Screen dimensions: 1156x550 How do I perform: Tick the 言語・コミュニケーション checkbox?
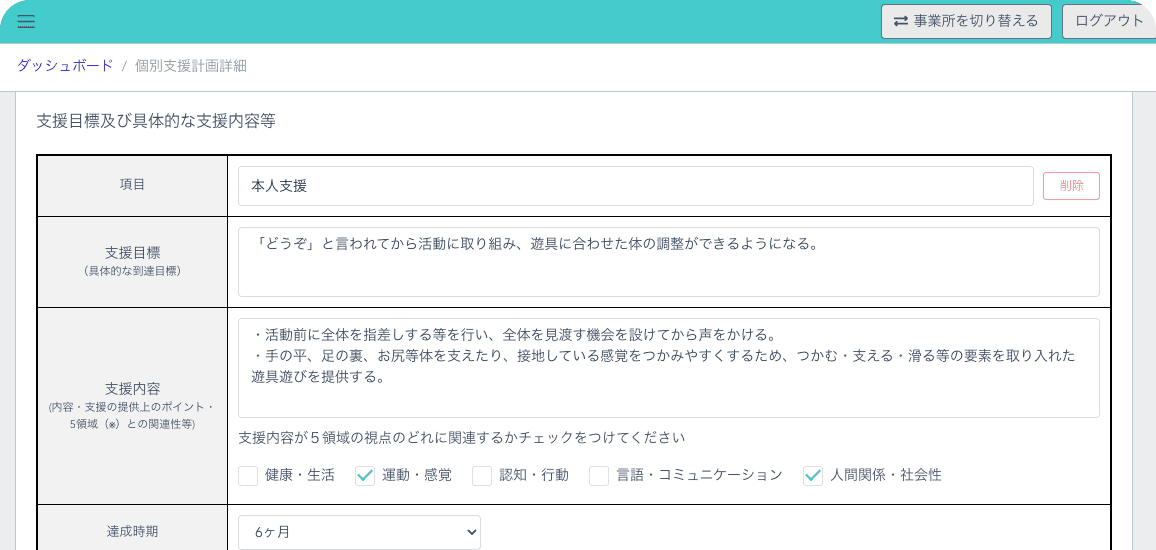click(599, 476)
